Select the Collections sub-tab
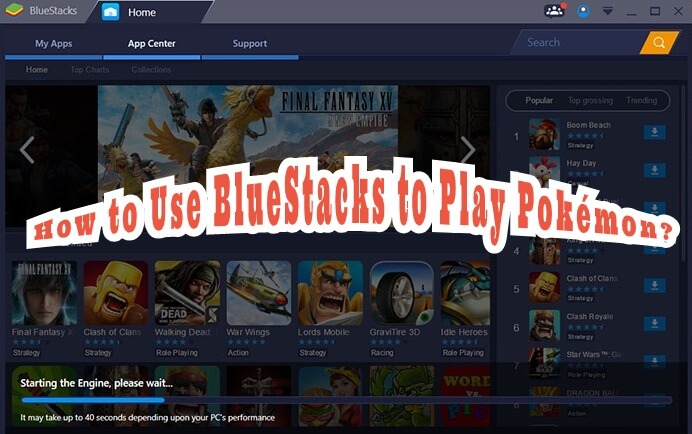Image resolution: width=692 pixels, height=434 pixels. (151, 69)
